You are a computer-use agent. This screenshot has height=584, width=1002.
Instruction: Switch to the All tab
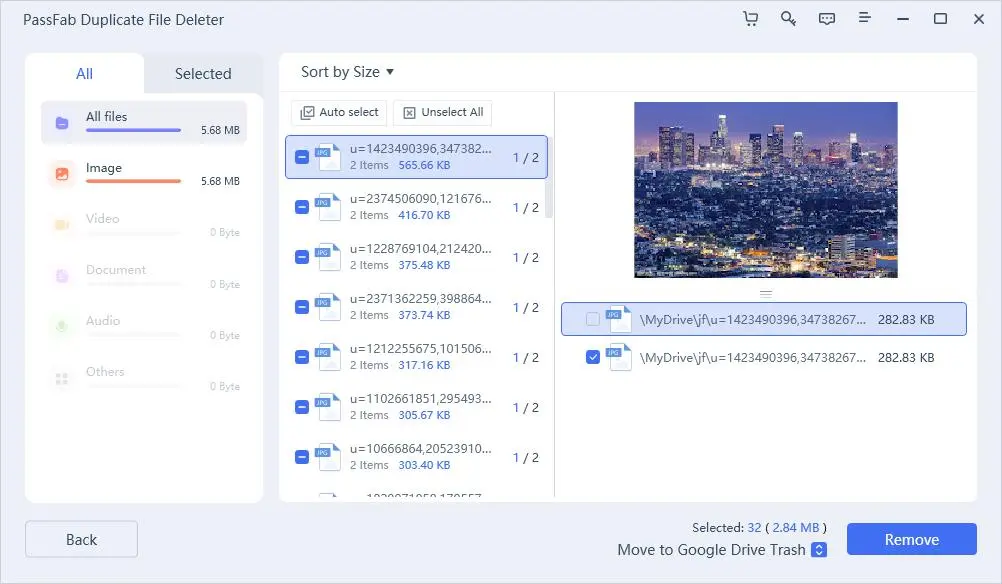(x=84, y=73)
